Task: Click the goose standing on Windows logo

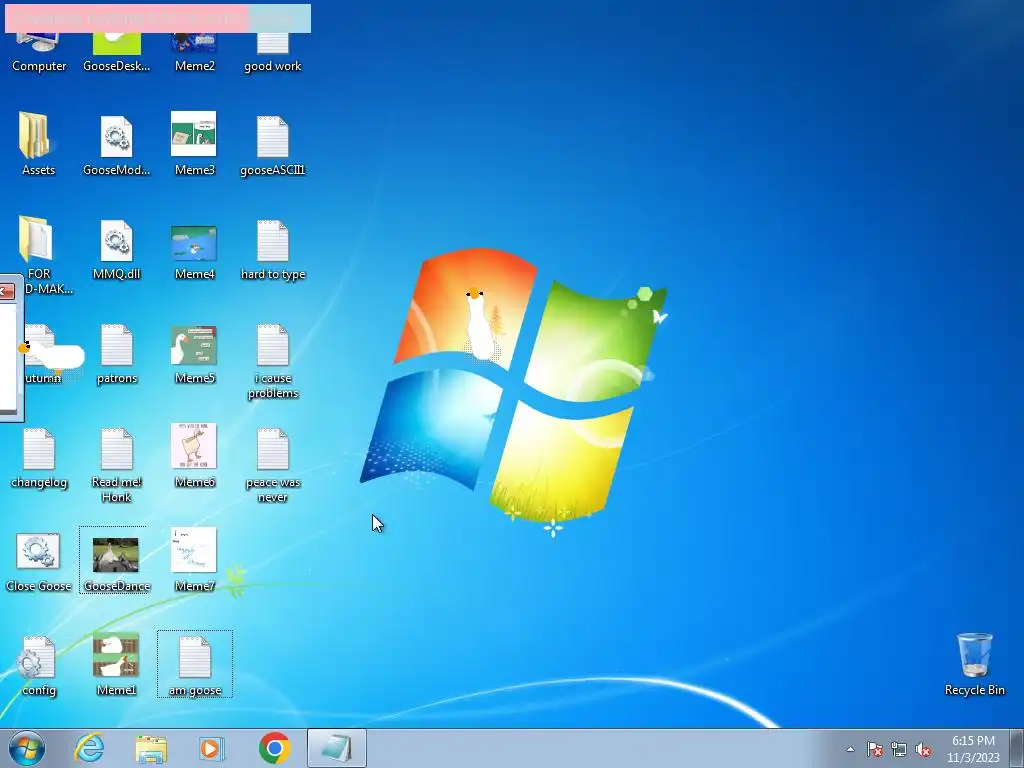Action: tap(480, 324)
